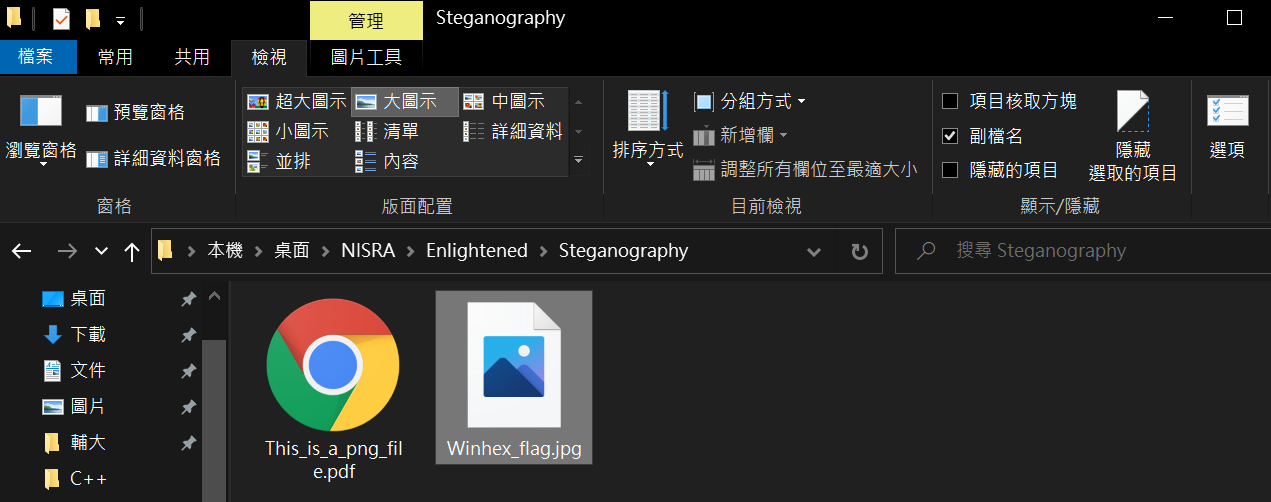Screen dimensions: 1271x502
Task: Click the folder icon in title bar
Action: (x=14, y=18)
